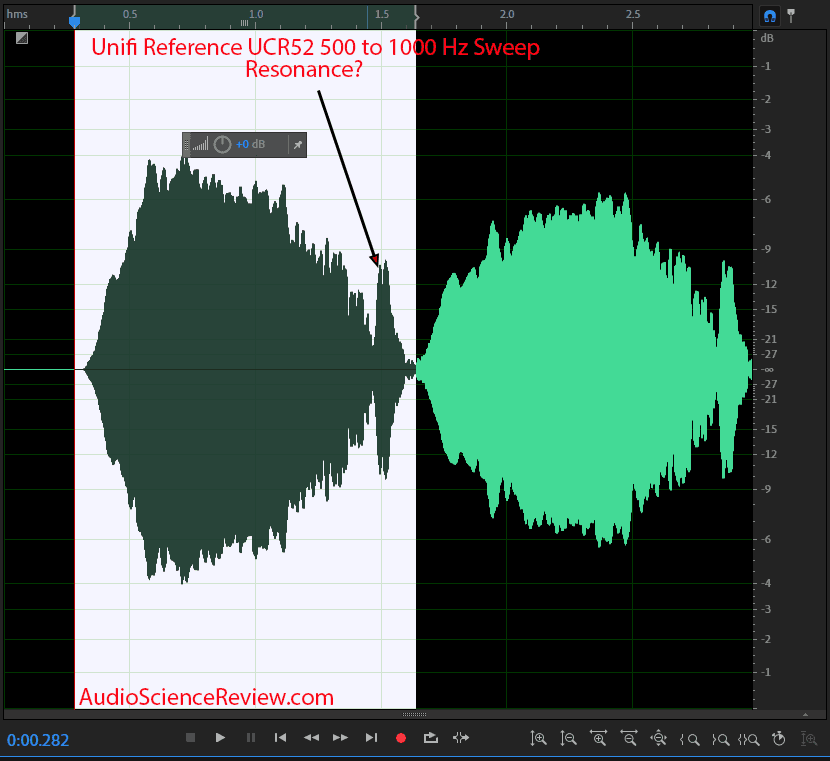This screenshot has width=830, height=761.
Task: Zoom in at selection Out point
Action: [720, 739]
